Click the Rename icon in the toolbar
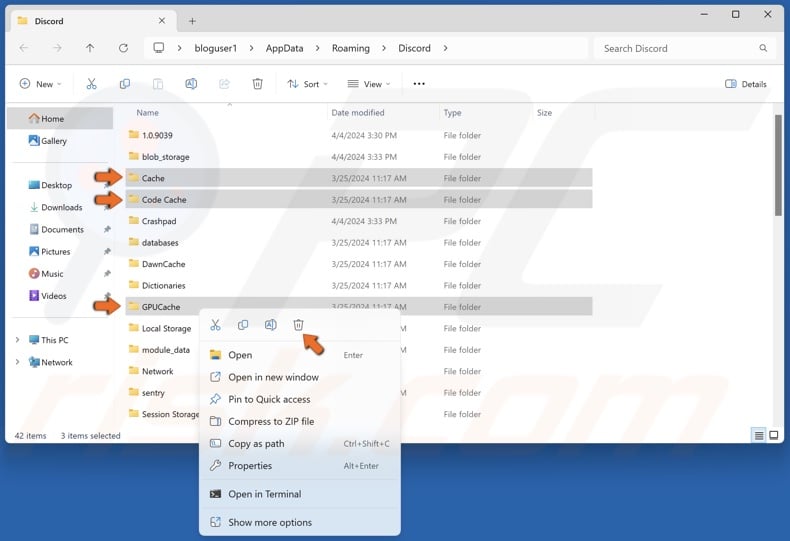 (x=191, y=84)
